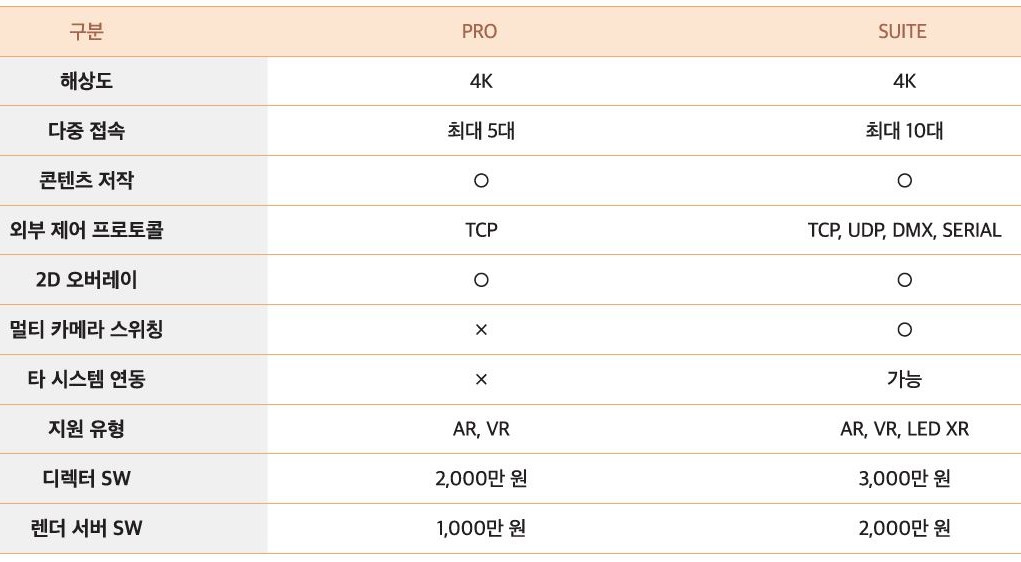Select the PRO column header

pos(479,32)
